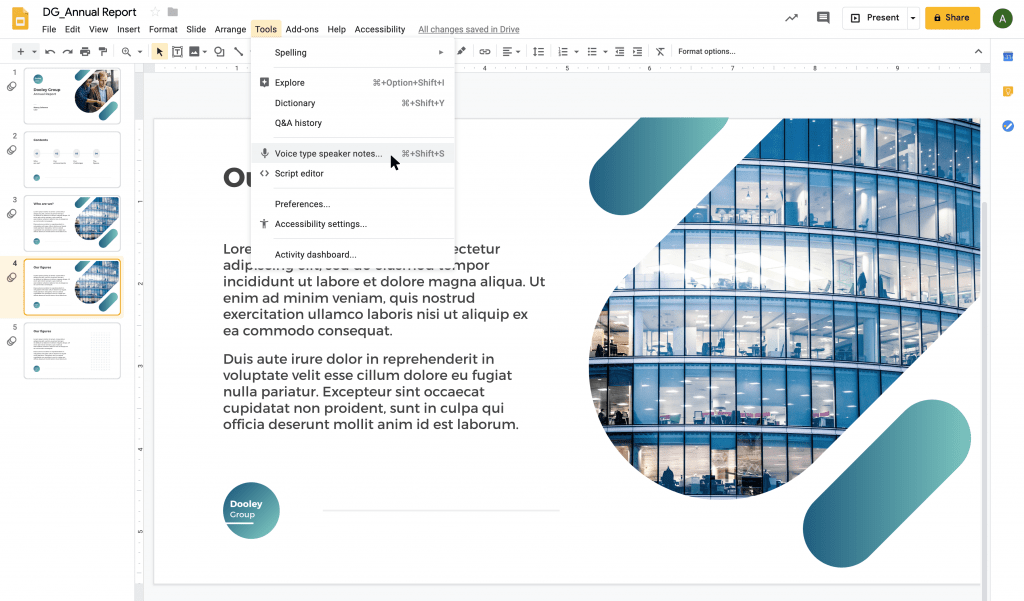Activate the Select cursor tool
This screenshot has width=1024, height=601.
pos(159,52)
